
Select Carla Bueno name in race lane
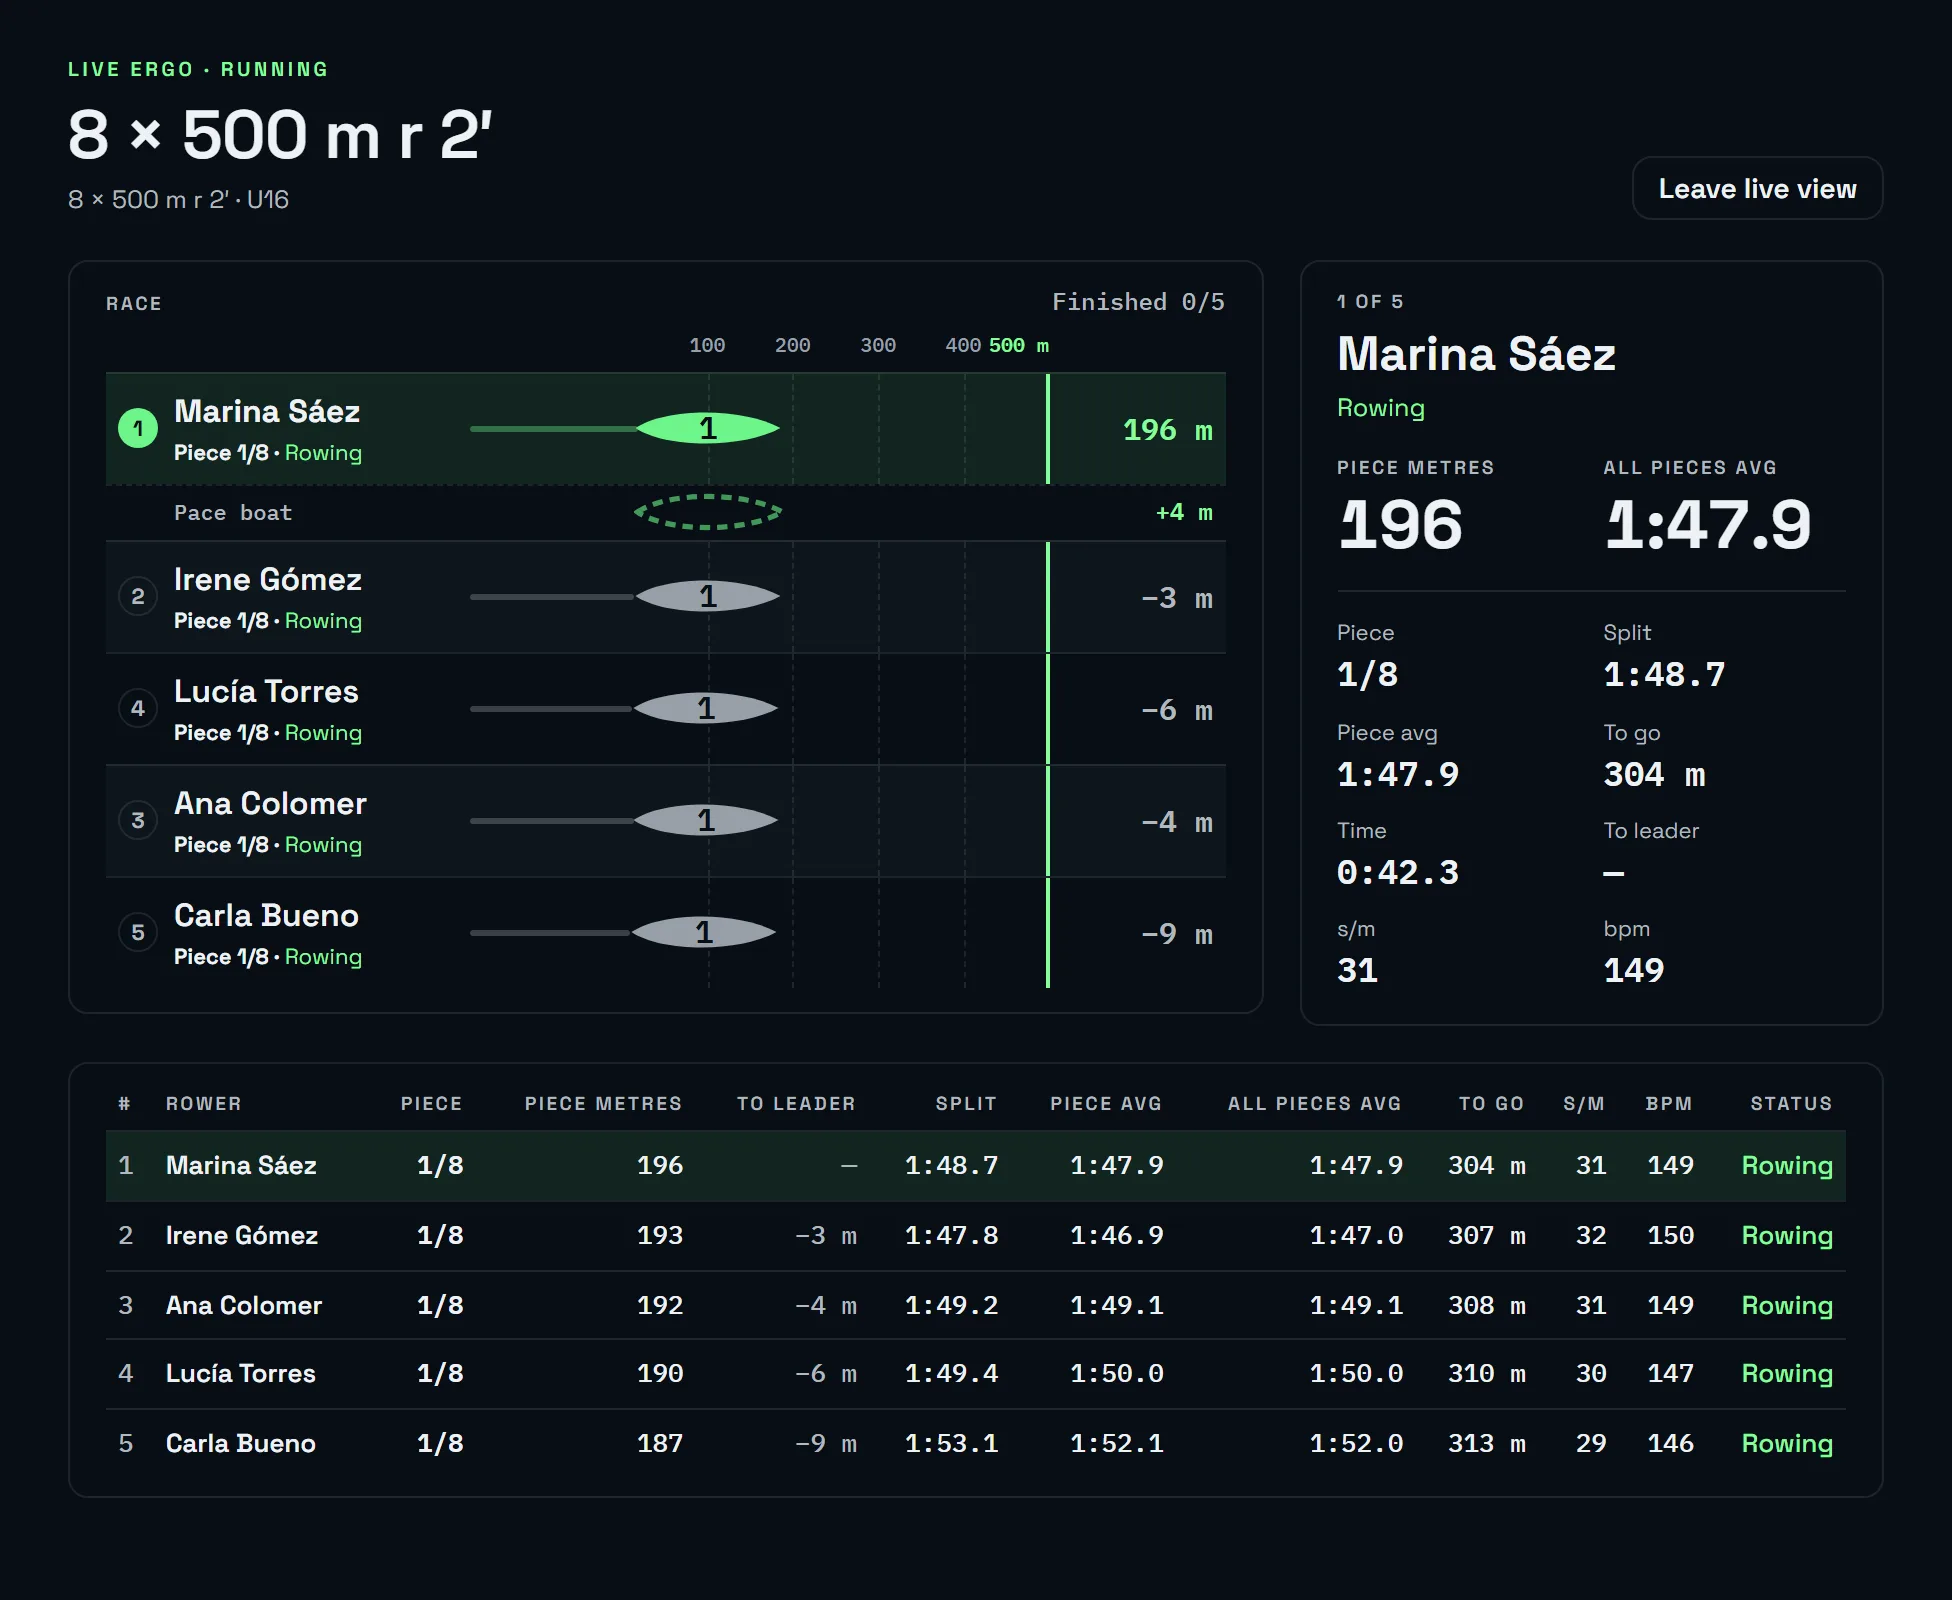click(266, 915)
